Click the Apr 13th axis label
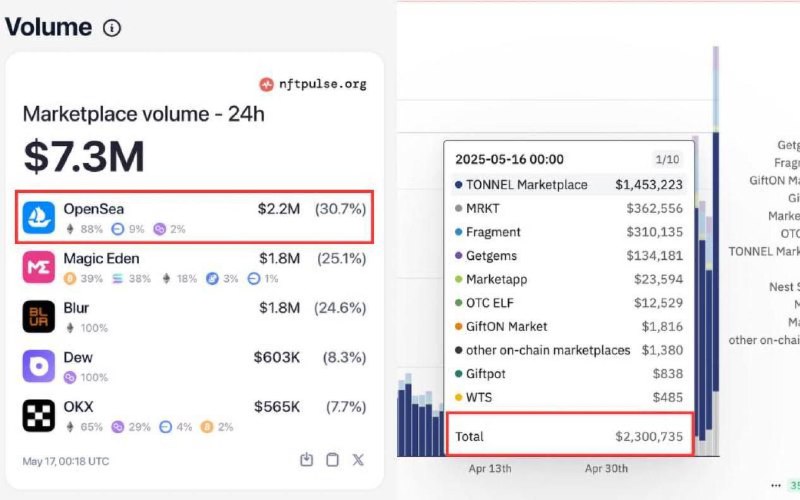 (x=490, y=468)
